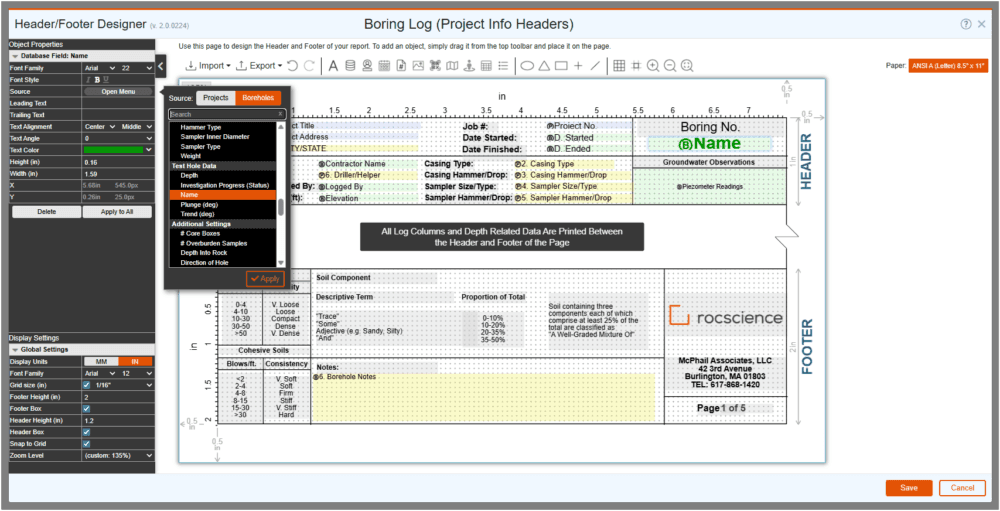
Task: Toggle the Header Box checkbox
Action: click(87, 432)
